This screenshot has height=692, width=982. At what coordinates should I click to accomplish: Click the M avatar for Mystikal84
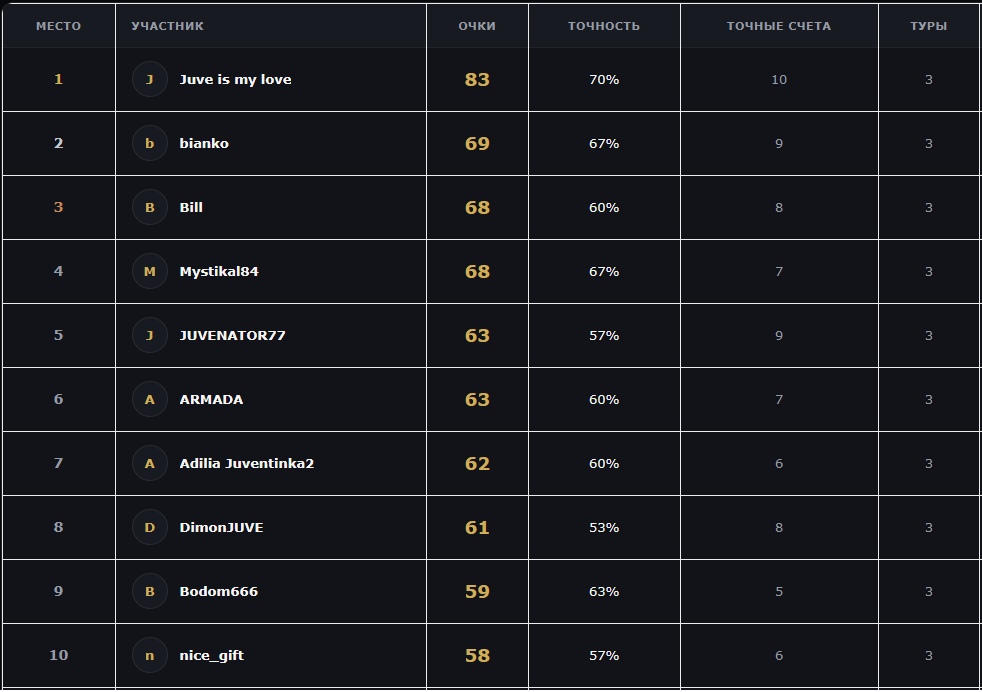150,271
